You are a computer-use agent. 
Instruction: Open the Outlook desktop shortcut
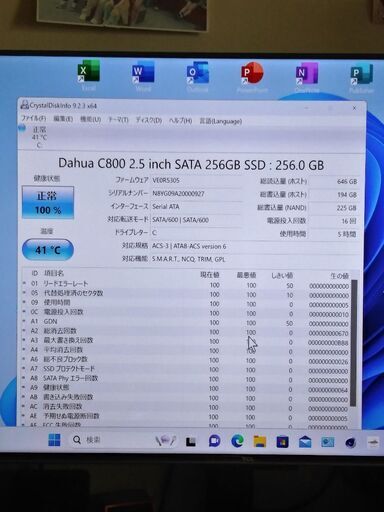click(197, 77)
